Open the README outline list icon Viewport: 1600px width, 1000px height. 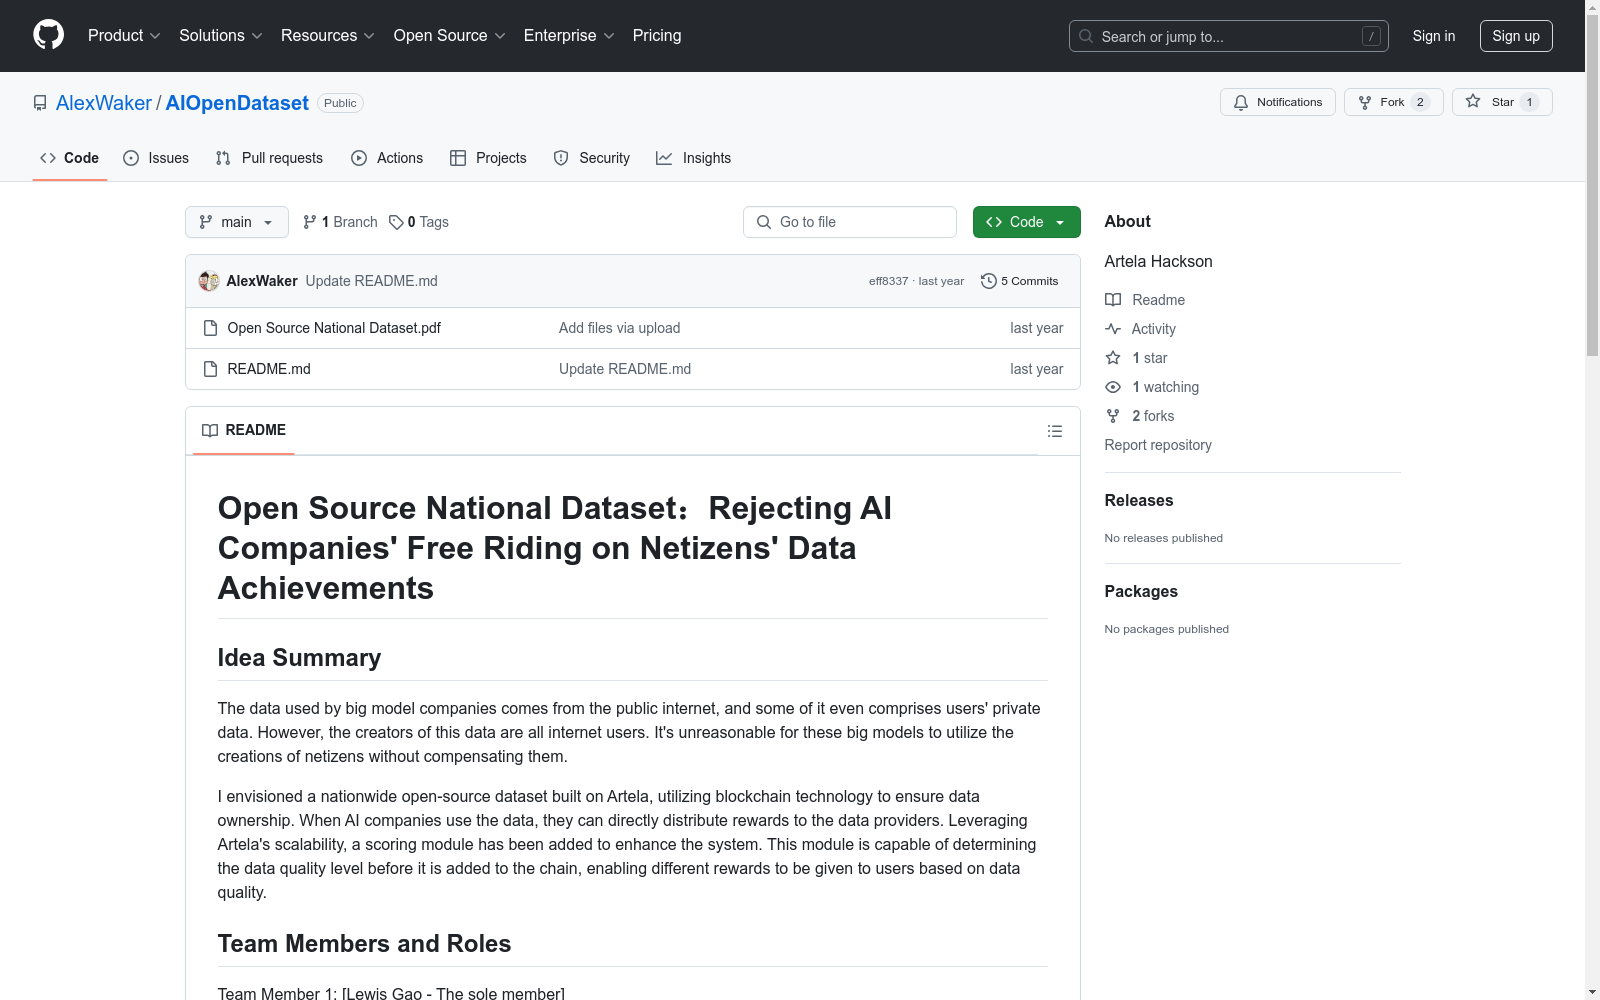tap(1055, 431)
